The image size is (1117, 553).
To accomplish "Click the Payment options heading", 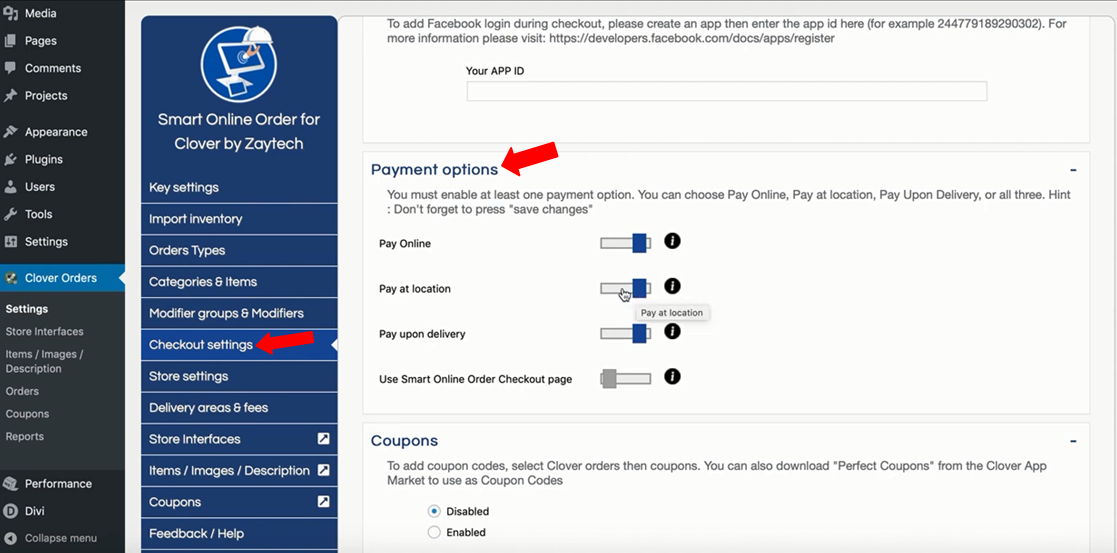I will click(x=434, y=170).
